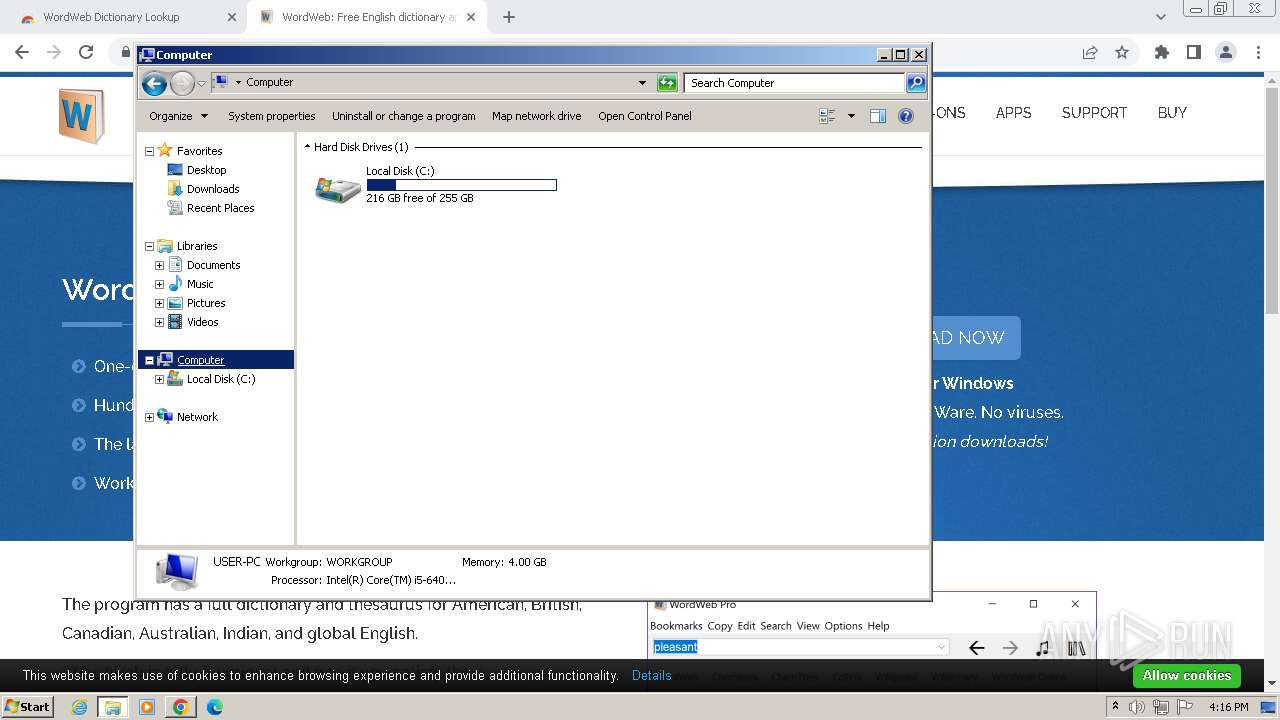
Task: Open Windows Media Player taskbar icon
Action: tap(147, 707)
